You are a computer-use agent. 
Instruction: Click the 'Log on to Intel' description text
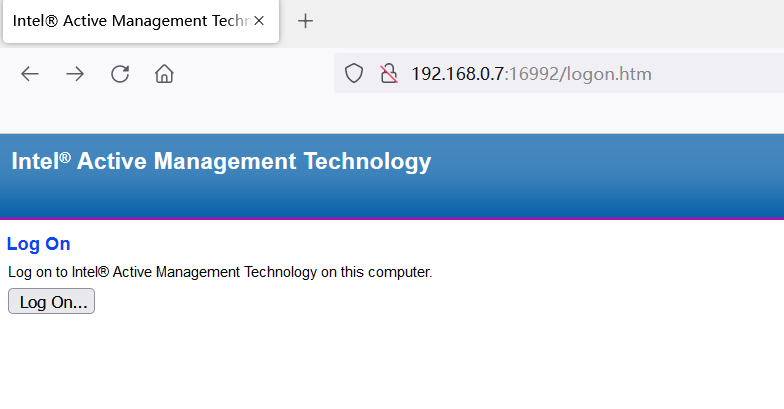coord(220,272)
